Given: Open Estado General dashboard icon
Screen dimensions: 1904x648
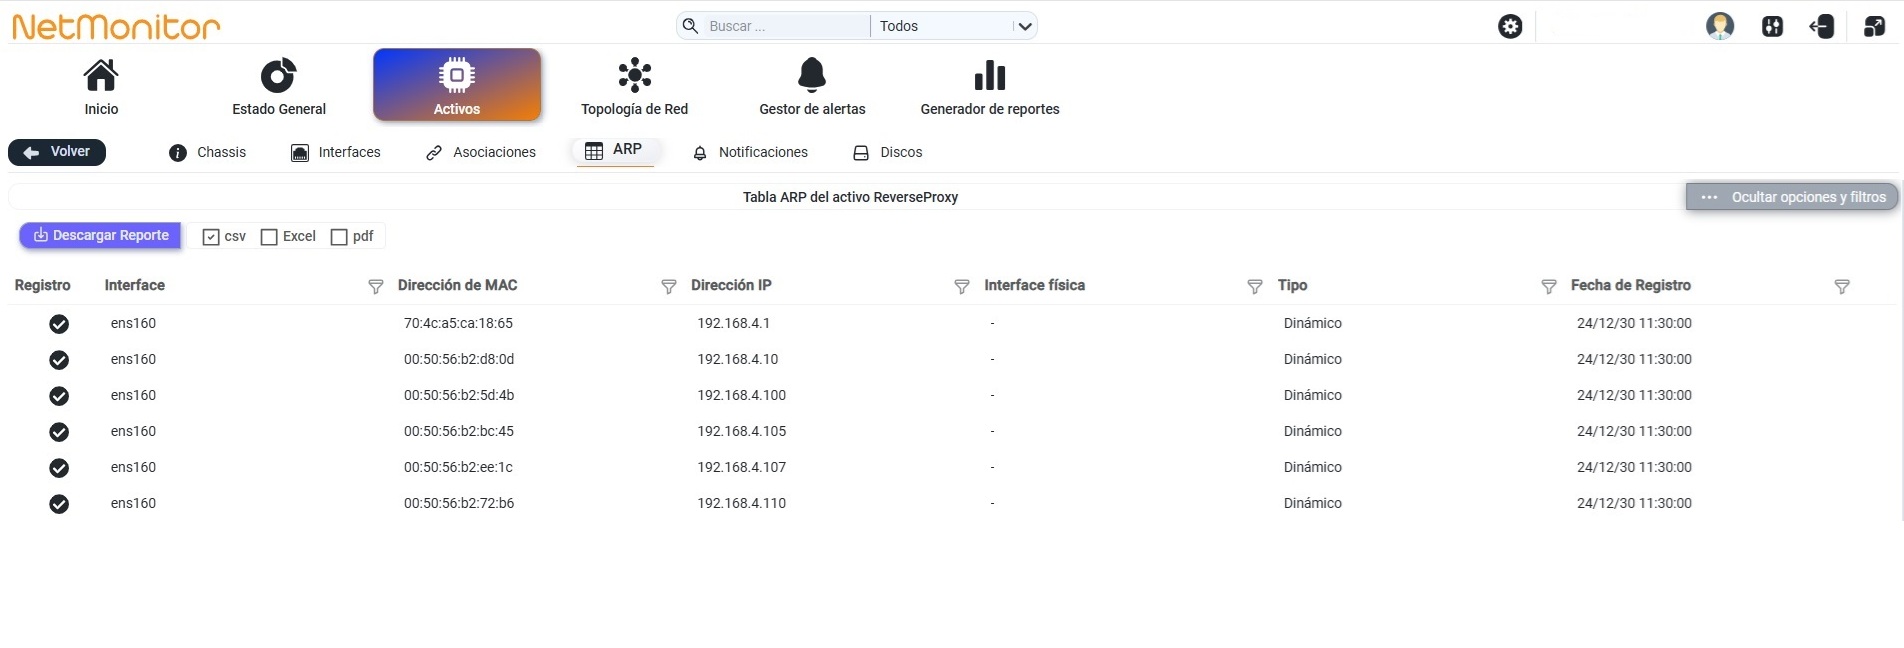Looking at the screenshot, I should 279,75.
